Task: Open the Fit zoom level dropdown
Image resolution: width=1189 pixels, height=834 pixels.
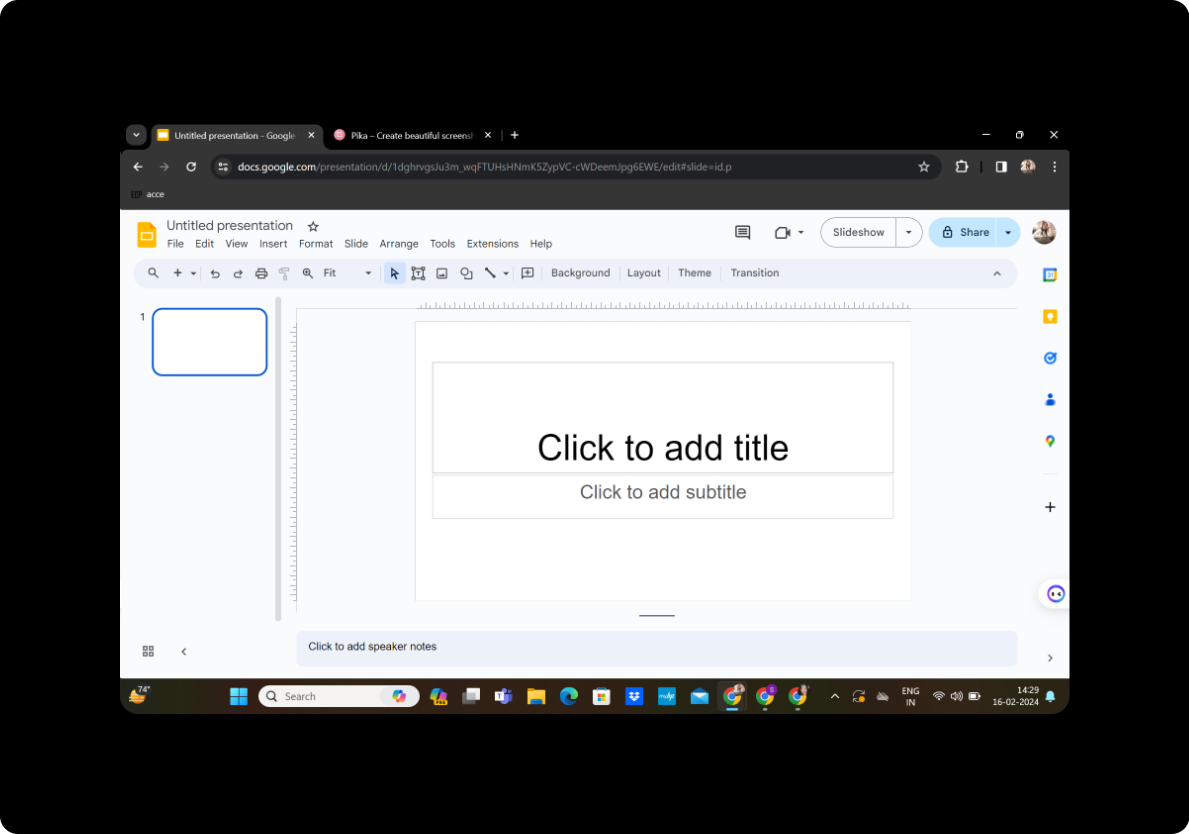Action: click(347, 273)
